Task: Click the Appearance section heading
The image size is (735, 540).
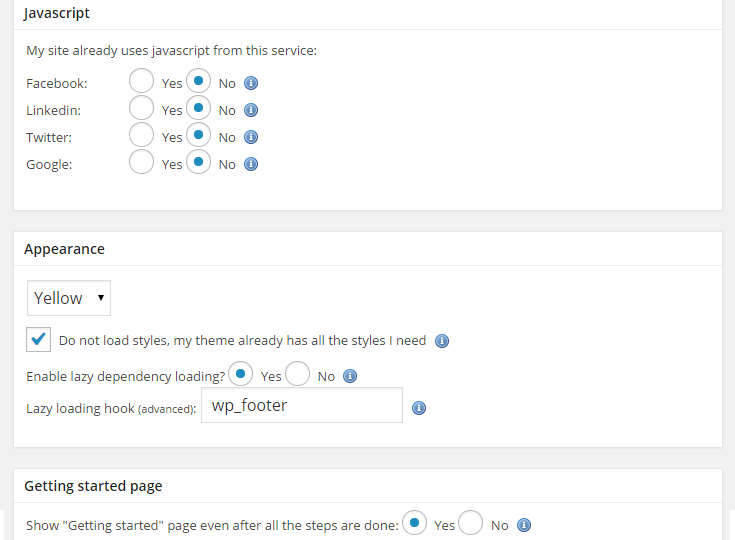Action: 64,249
